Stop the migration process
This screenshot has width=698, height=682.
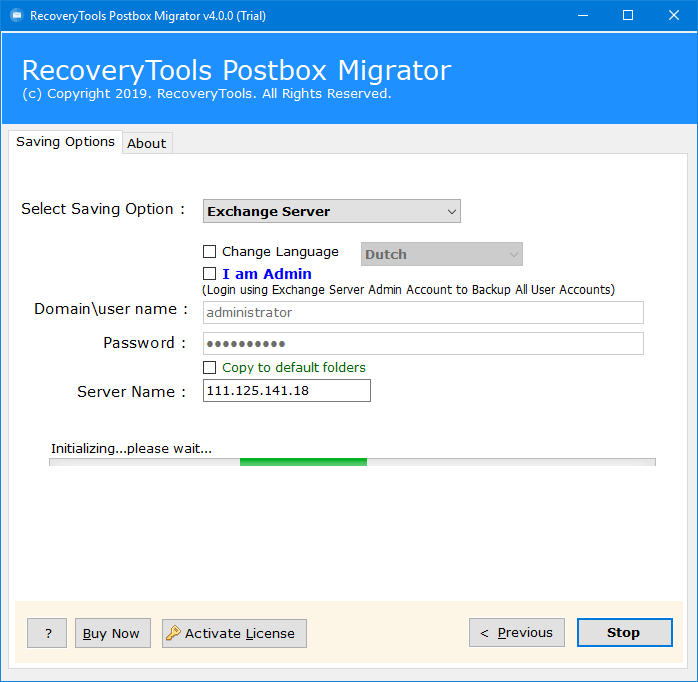(x=625, y=633)
